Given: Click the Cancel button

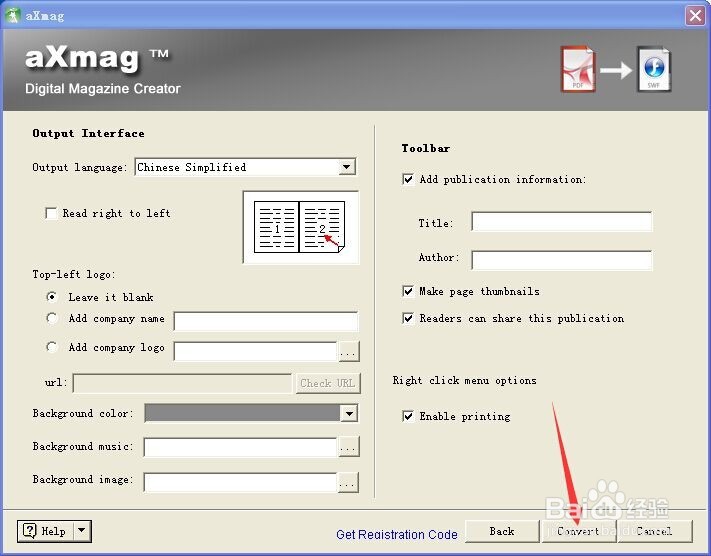Looking at the screenshot, I should pos(655,531).
